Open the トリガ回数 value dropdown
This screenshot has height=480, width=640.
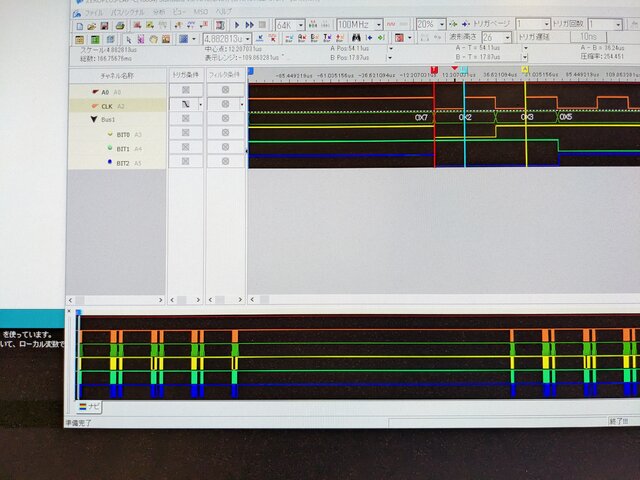618,24
